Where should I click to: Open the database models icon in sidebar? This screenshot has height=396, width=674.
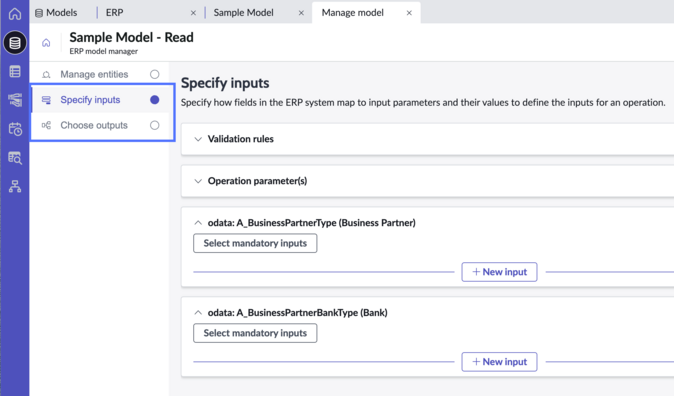15,43
